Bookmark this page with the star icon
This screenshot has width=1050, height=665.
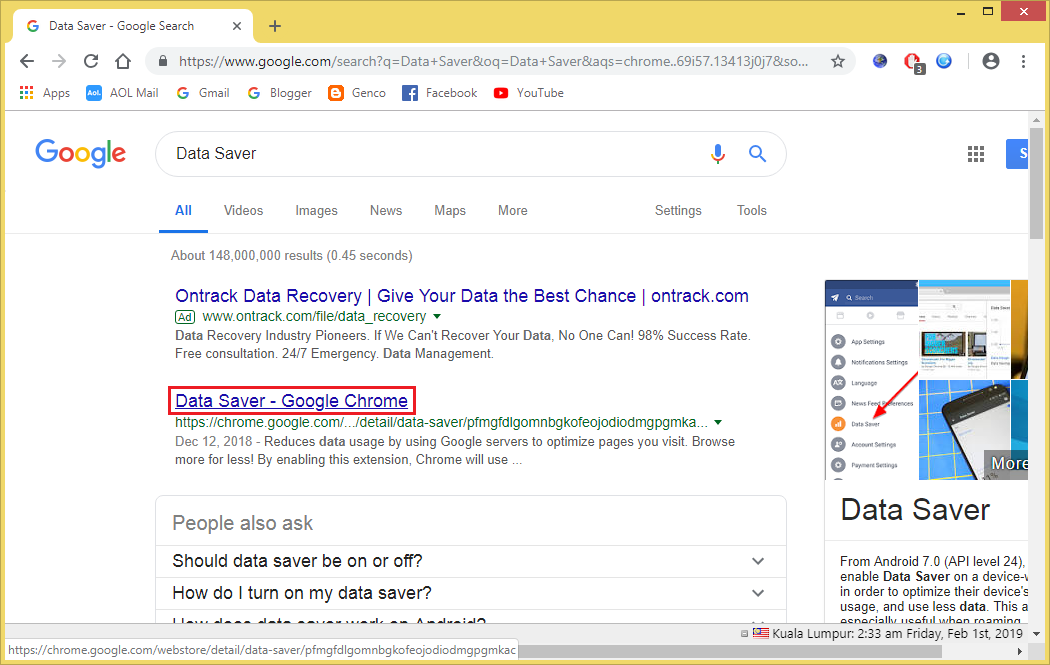click(838, 61)
